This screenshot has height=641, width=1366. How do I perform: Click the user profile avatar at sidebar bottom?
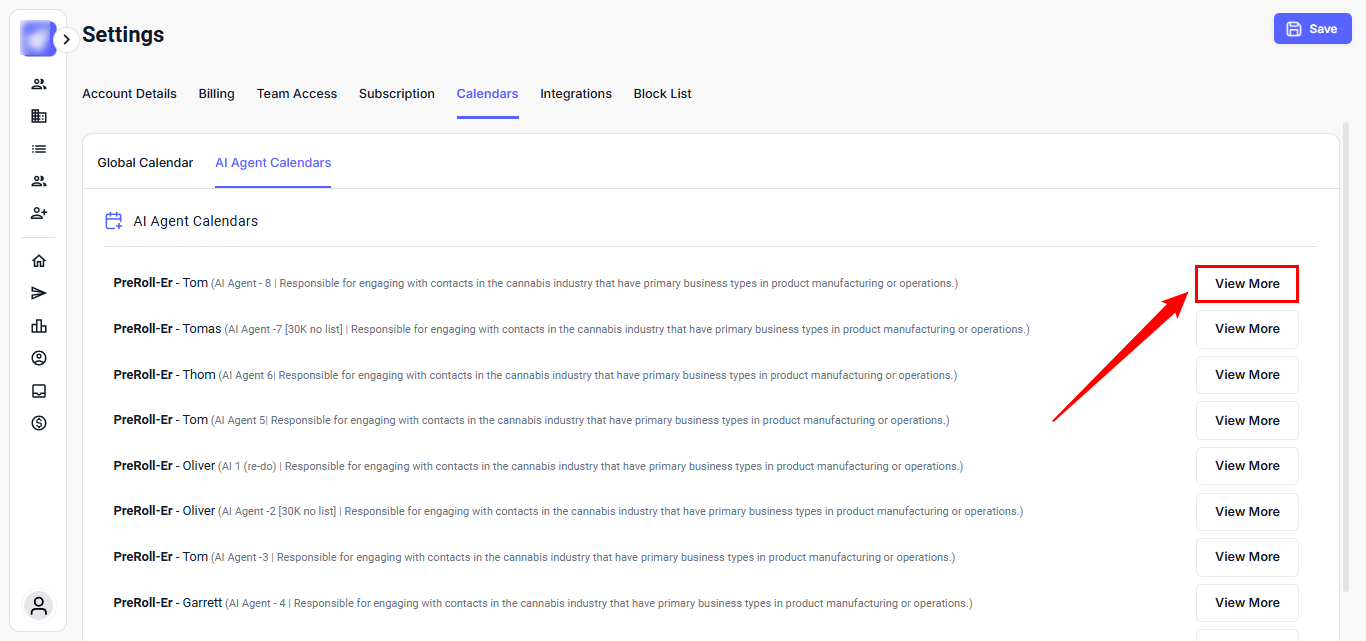(39, 605)
